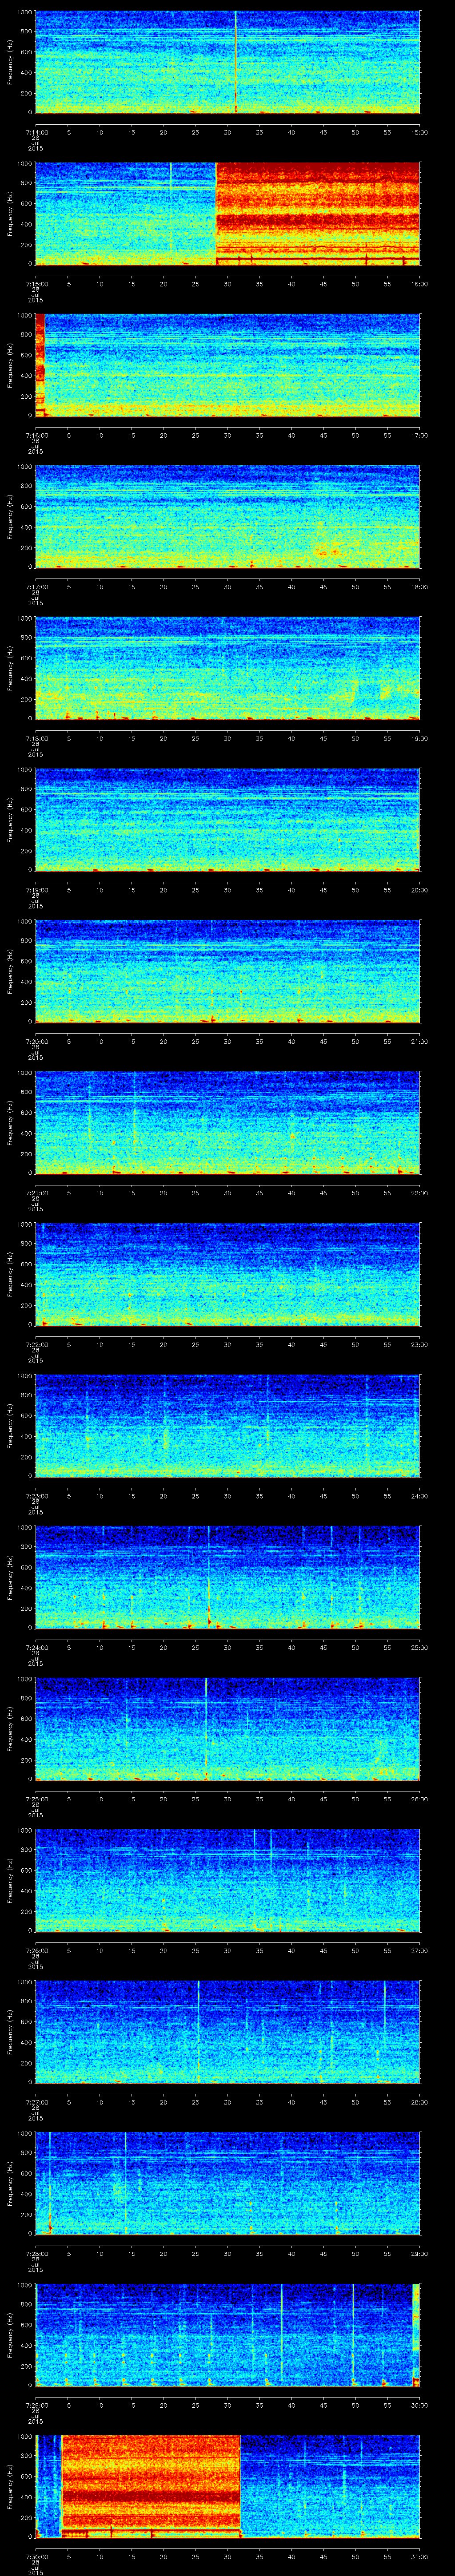455x2576 pixels.
Task: Click the 7:27:00 start time label
Action: tap(36, 2101)
